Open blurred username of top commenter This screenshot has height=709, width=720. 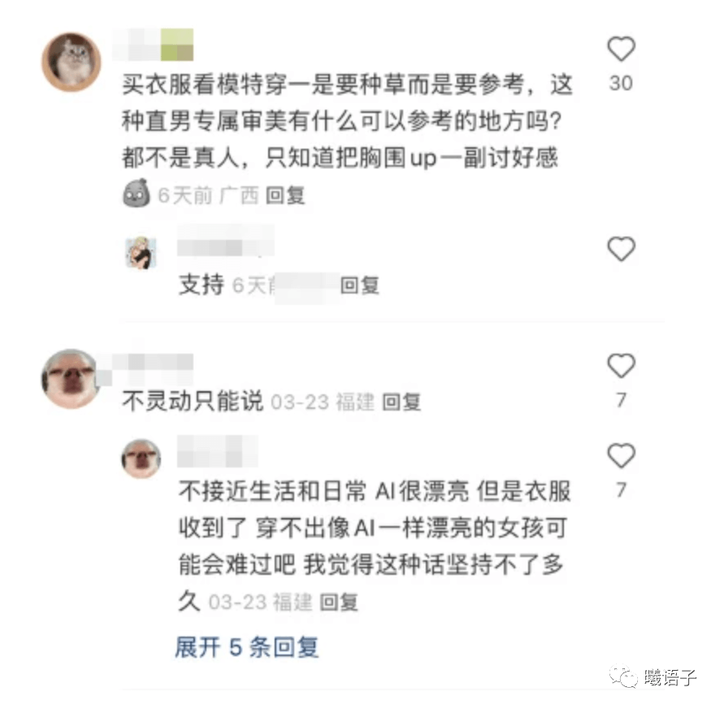pos(153,45)
